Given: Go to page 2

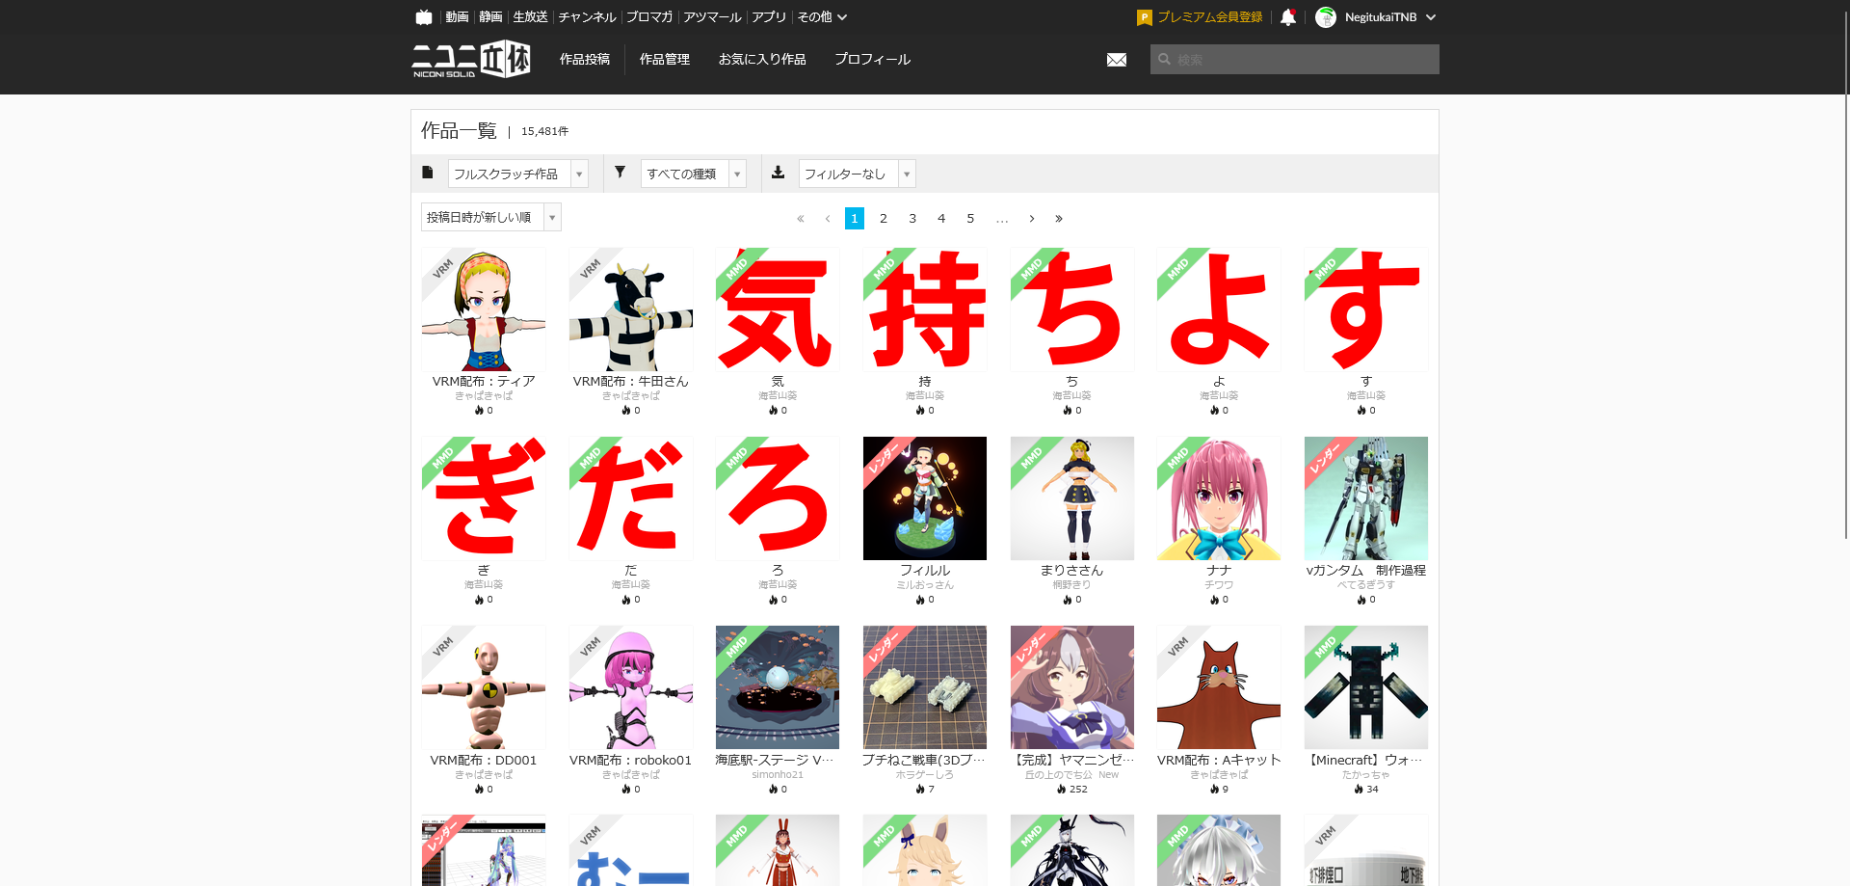Looking at the screenshot, I should [x=883, y=218].
